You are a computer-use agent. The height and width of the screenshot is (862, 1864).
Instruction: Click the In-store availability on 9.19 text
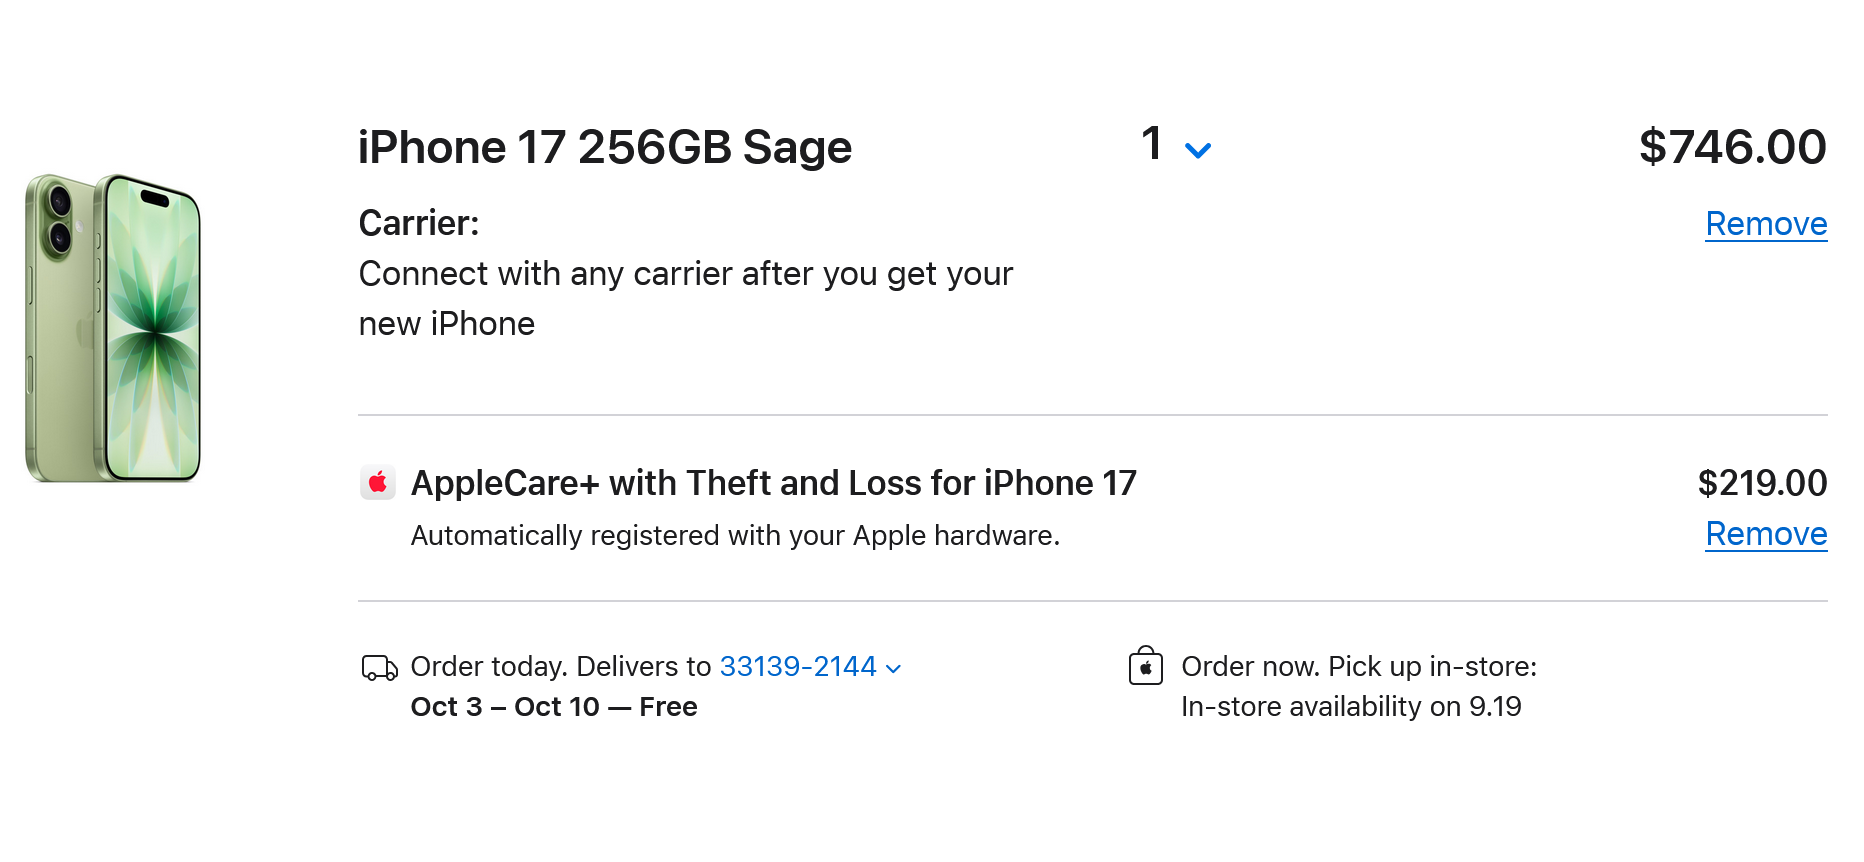pyautogui.click(x=1351, y=706)
